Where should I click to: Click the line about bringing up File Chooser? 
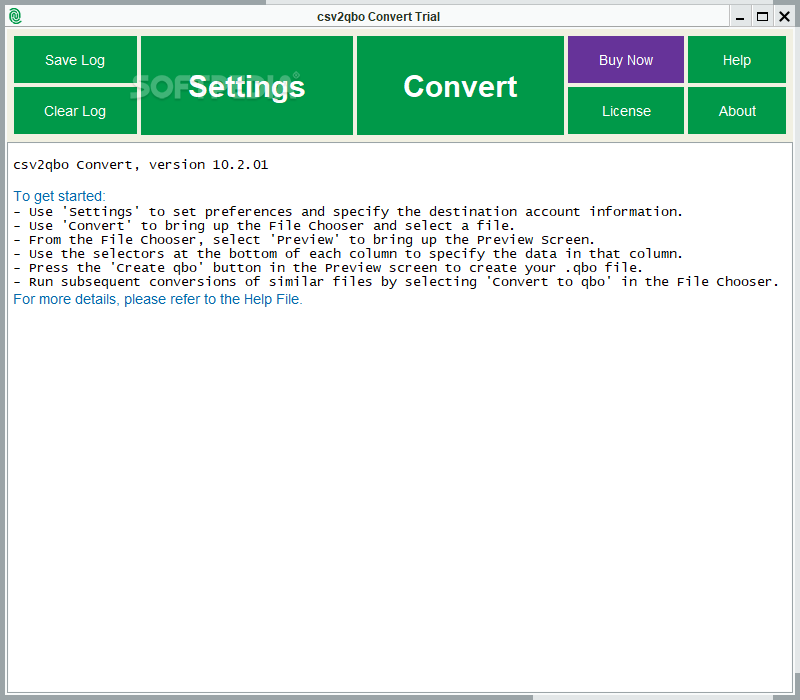tap(264, 226)
